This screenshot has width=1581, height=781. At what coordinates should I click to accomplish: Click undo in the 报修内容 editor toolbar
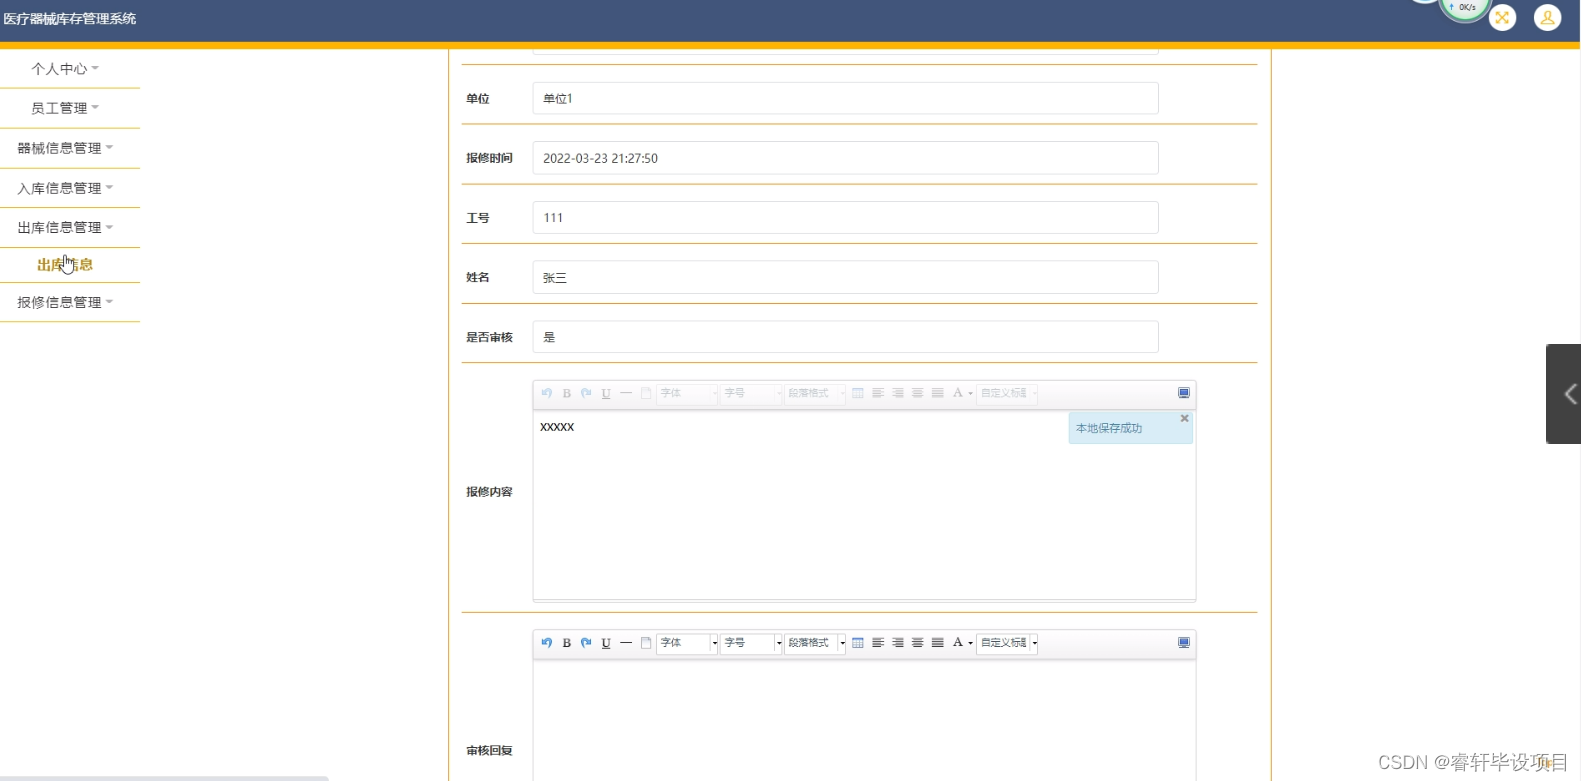(x=546, y=393)
